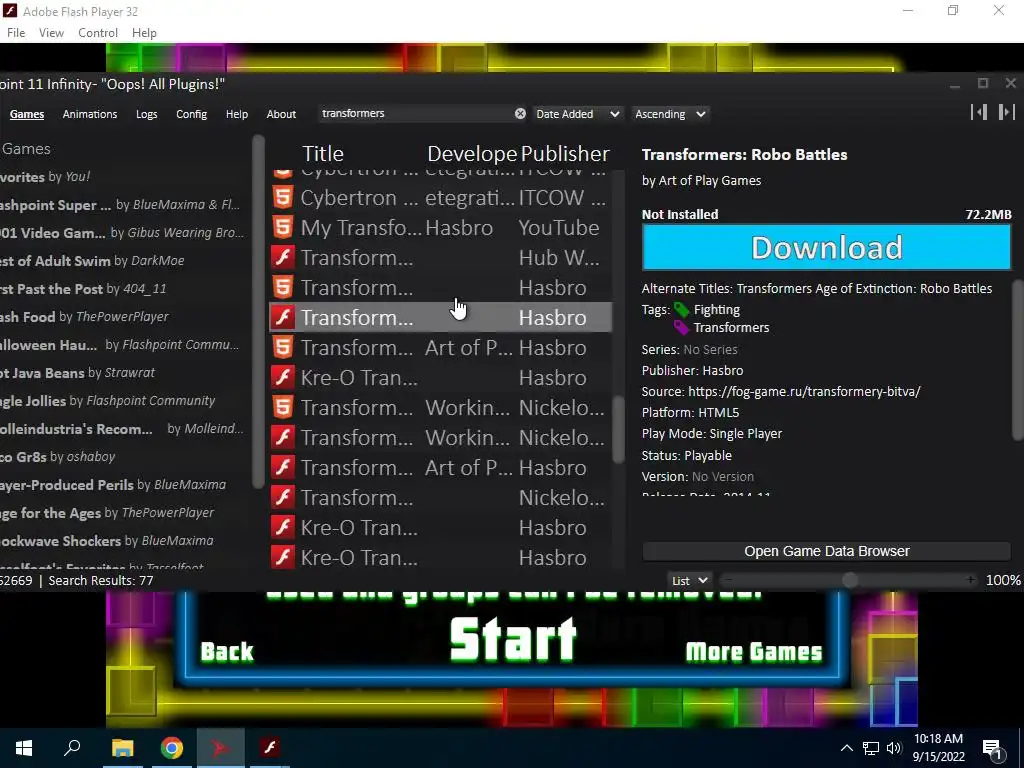
Task: Toggle the left sidebar visibility icon
Action: [x=979, y=112]
